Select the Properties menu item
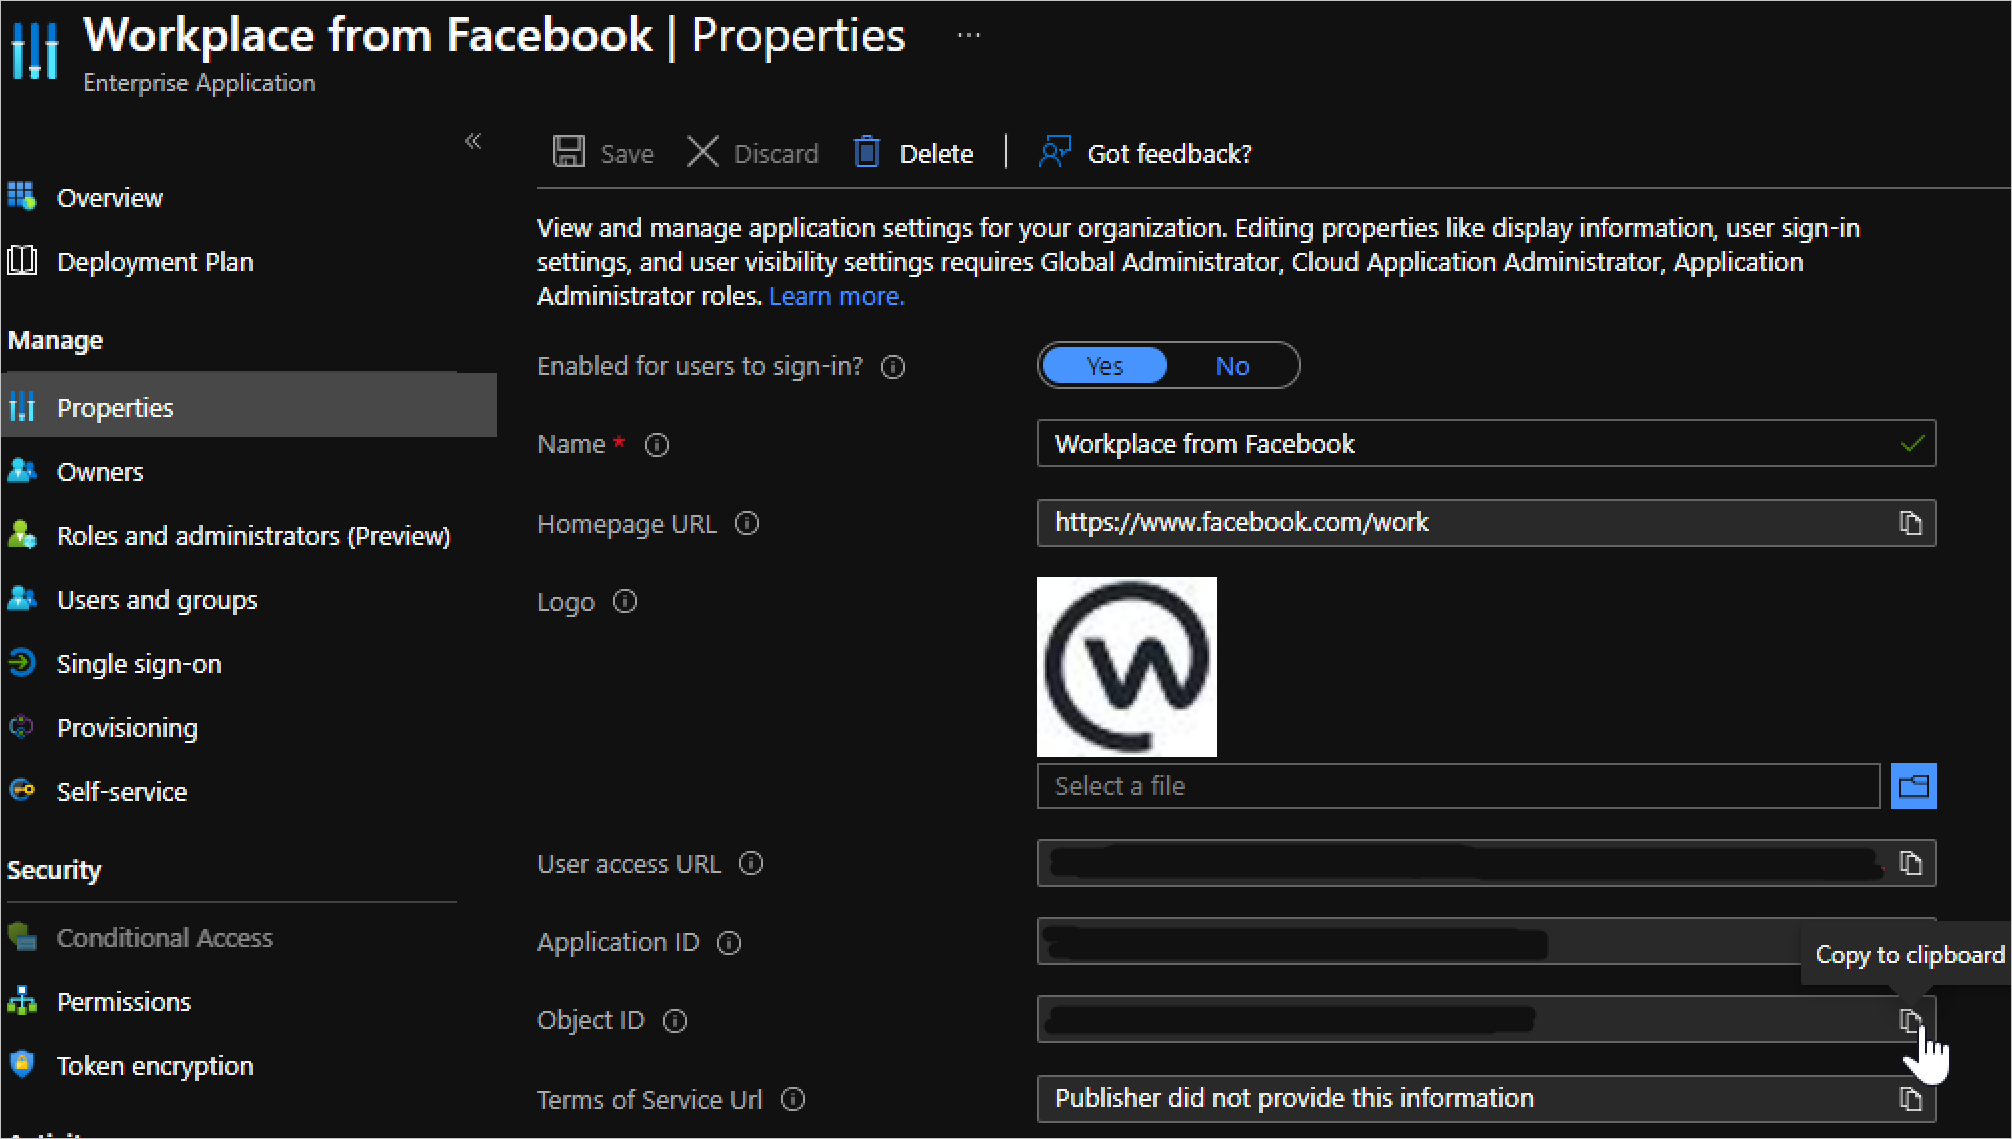This screenshot has width=2012, height=1139. (113, 408)
